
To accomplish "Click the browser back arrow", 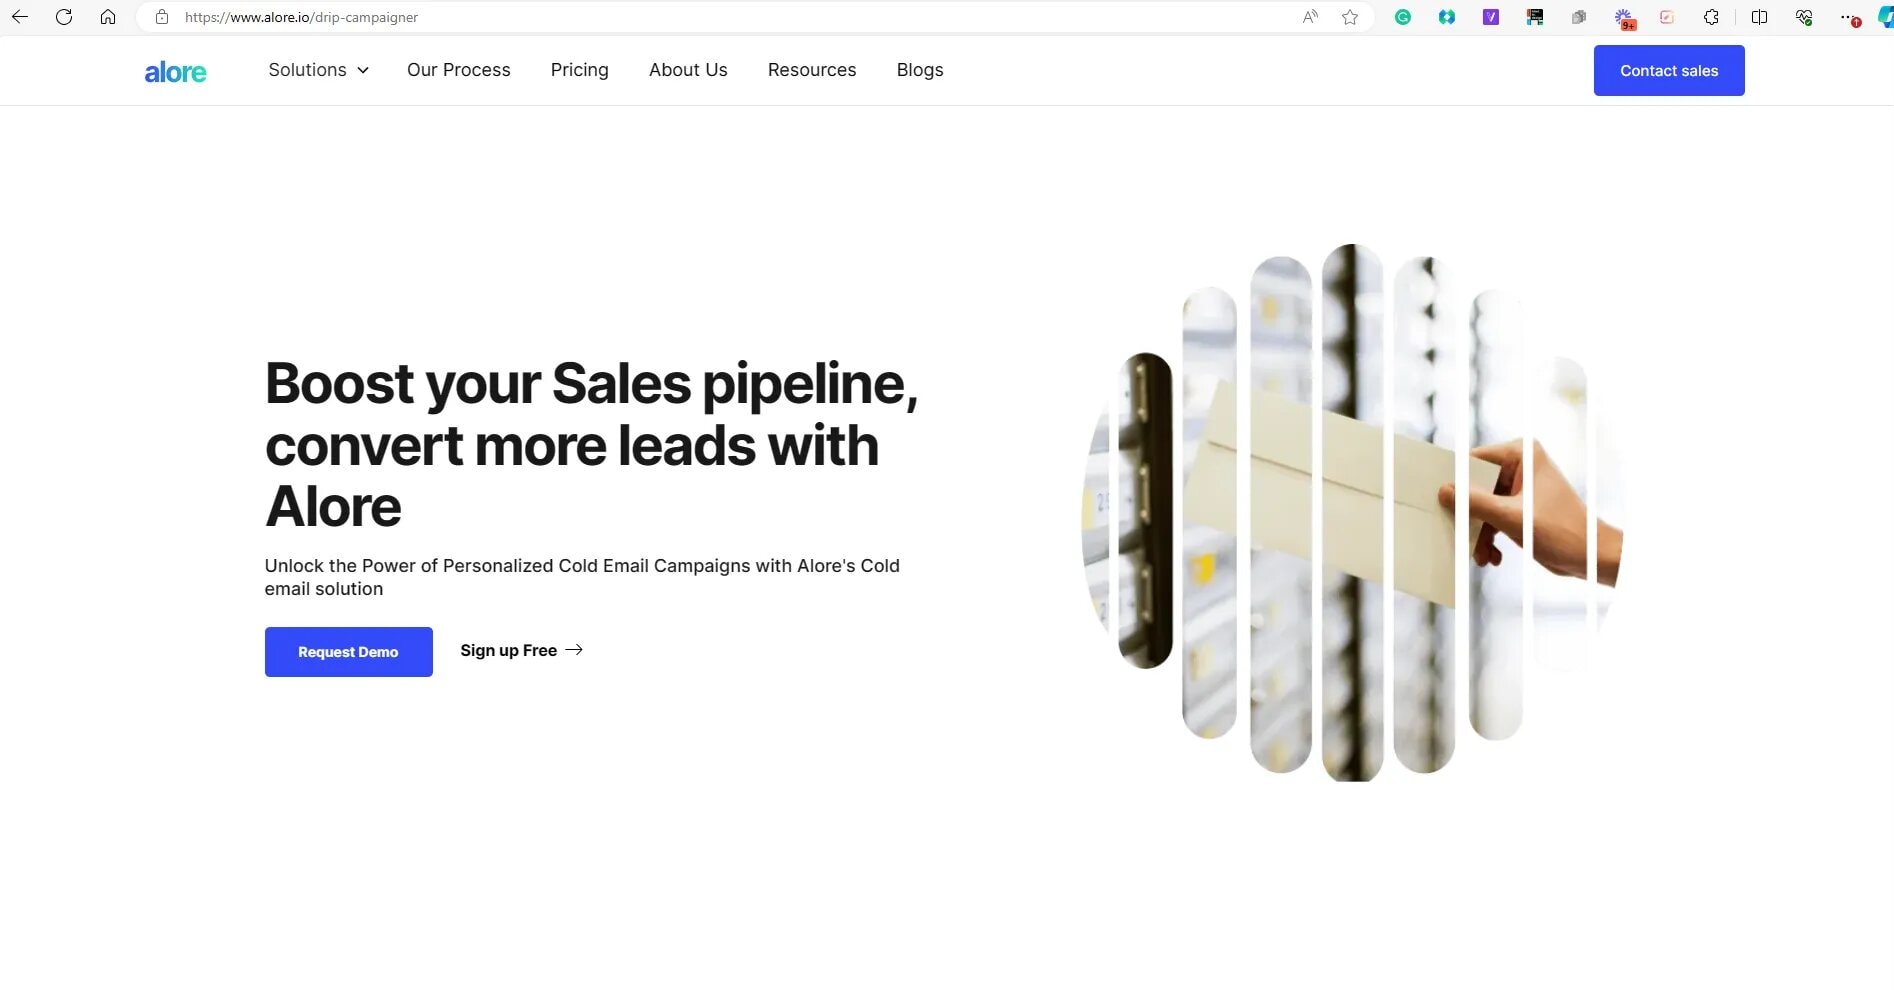I will pyautogui.click(x=20, y=17).
